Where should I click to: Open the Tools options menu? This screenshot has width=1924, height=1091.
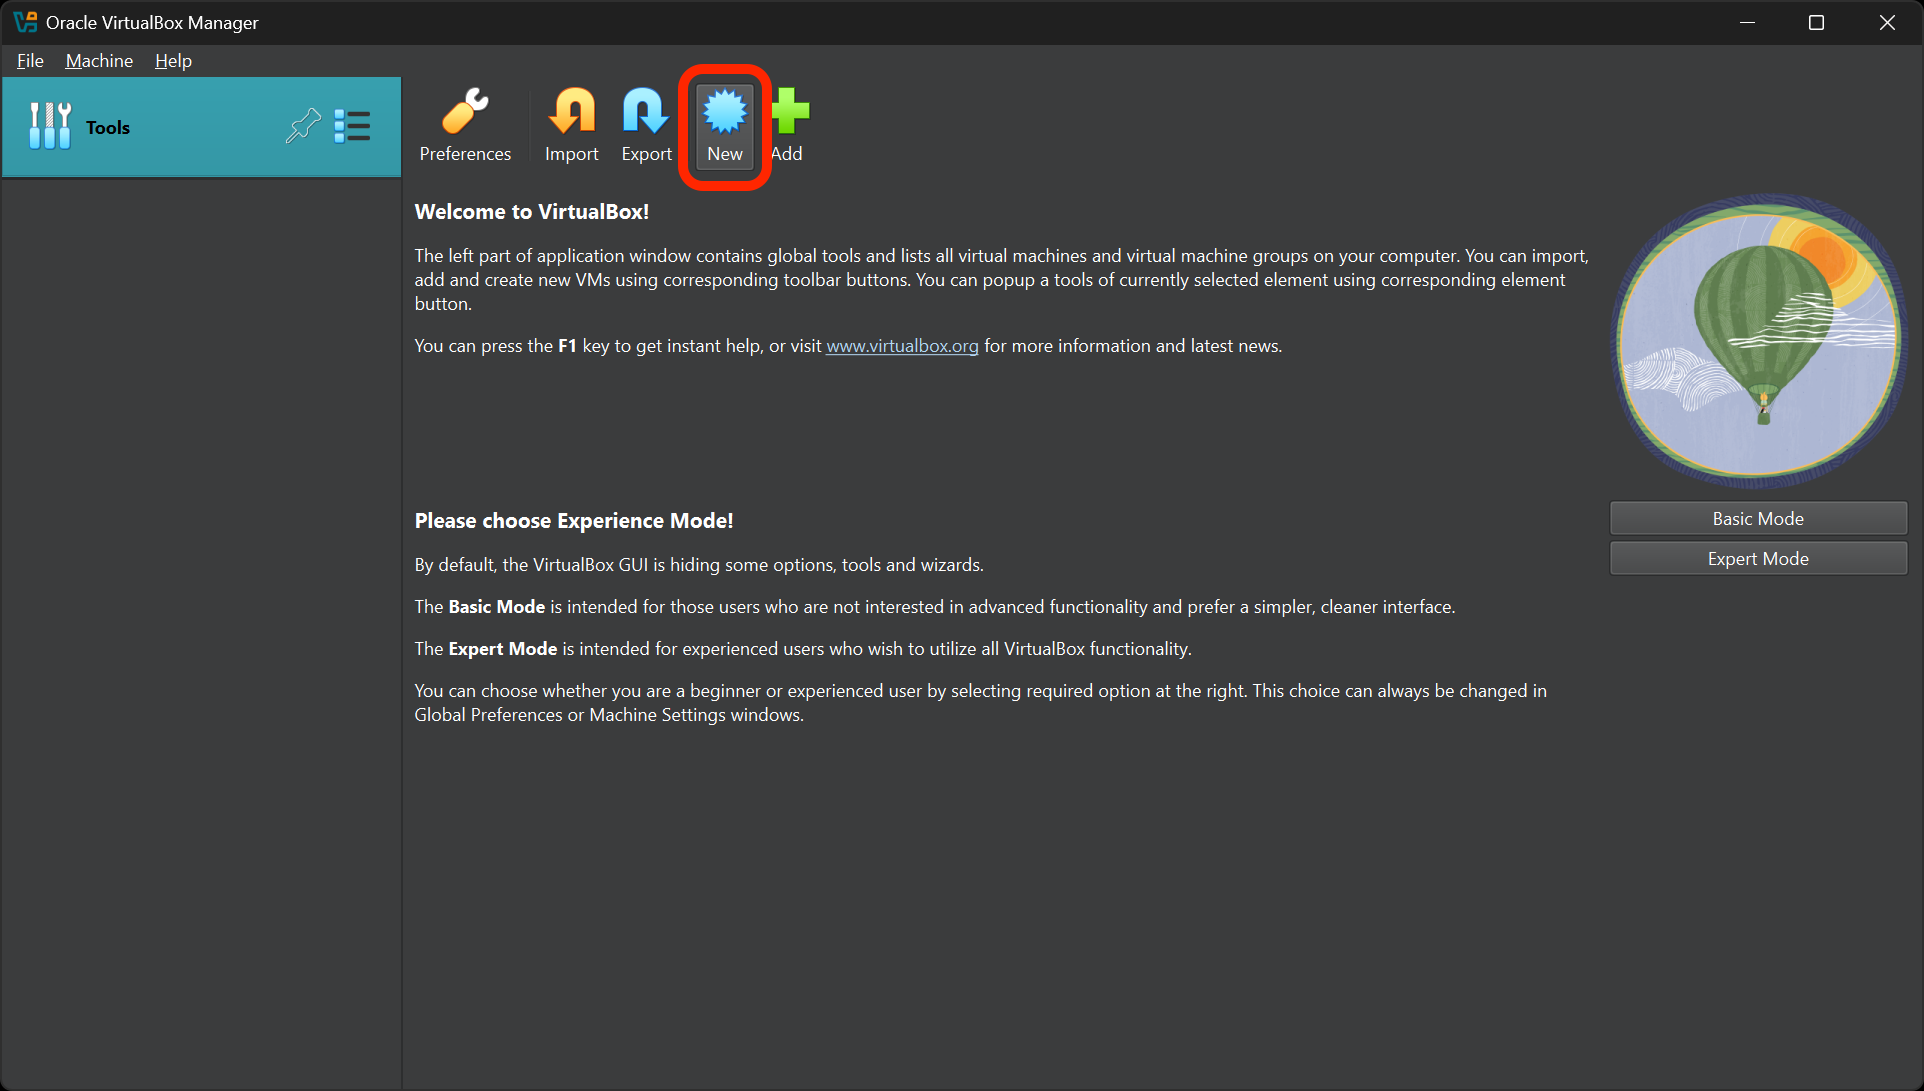[353, 126]
